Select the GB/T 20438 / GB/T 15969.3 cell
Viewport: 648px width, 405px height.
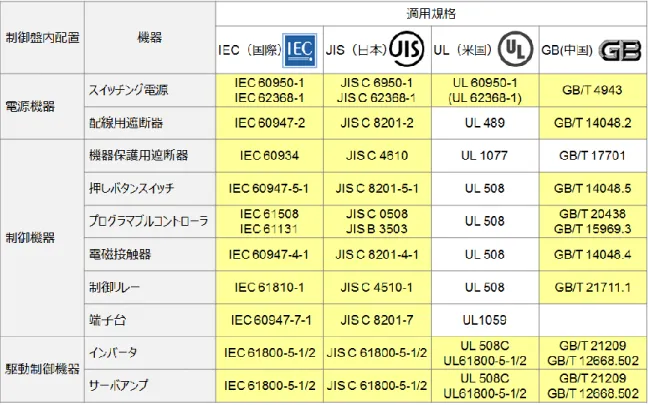pos(593,221)
